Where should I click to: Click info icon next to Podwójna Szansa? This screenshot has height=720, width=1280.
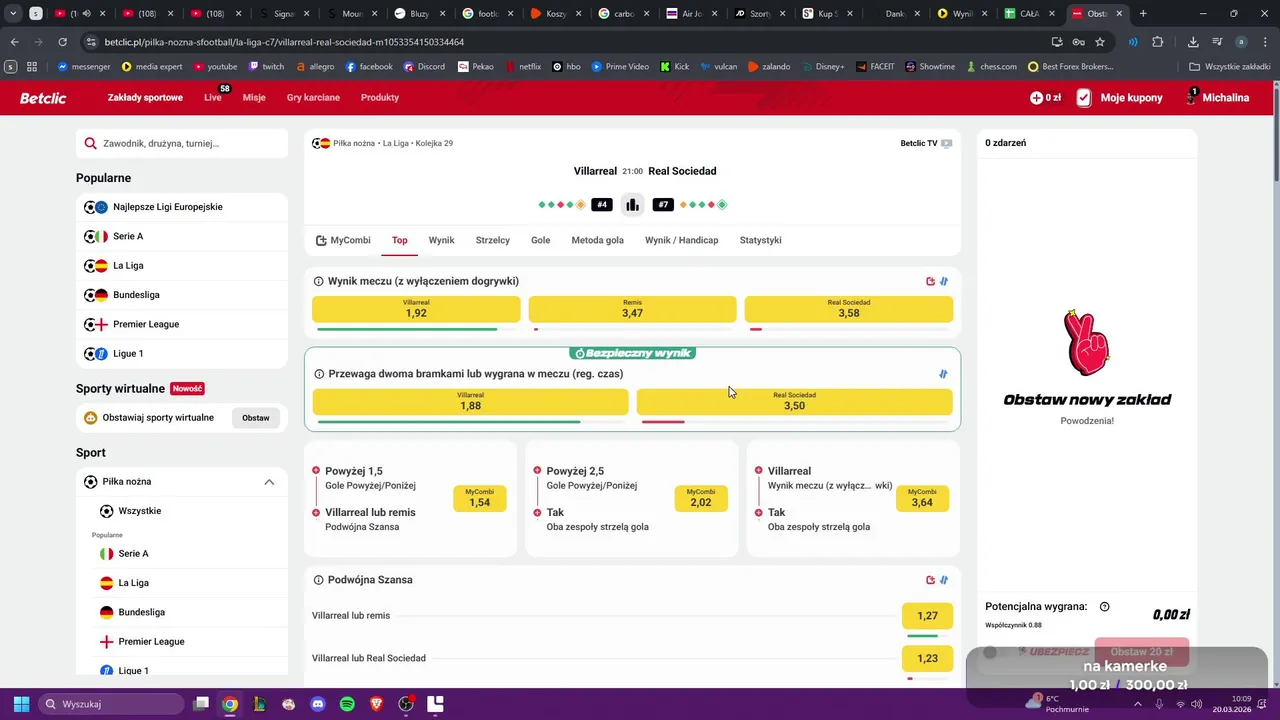click(319, 580)
